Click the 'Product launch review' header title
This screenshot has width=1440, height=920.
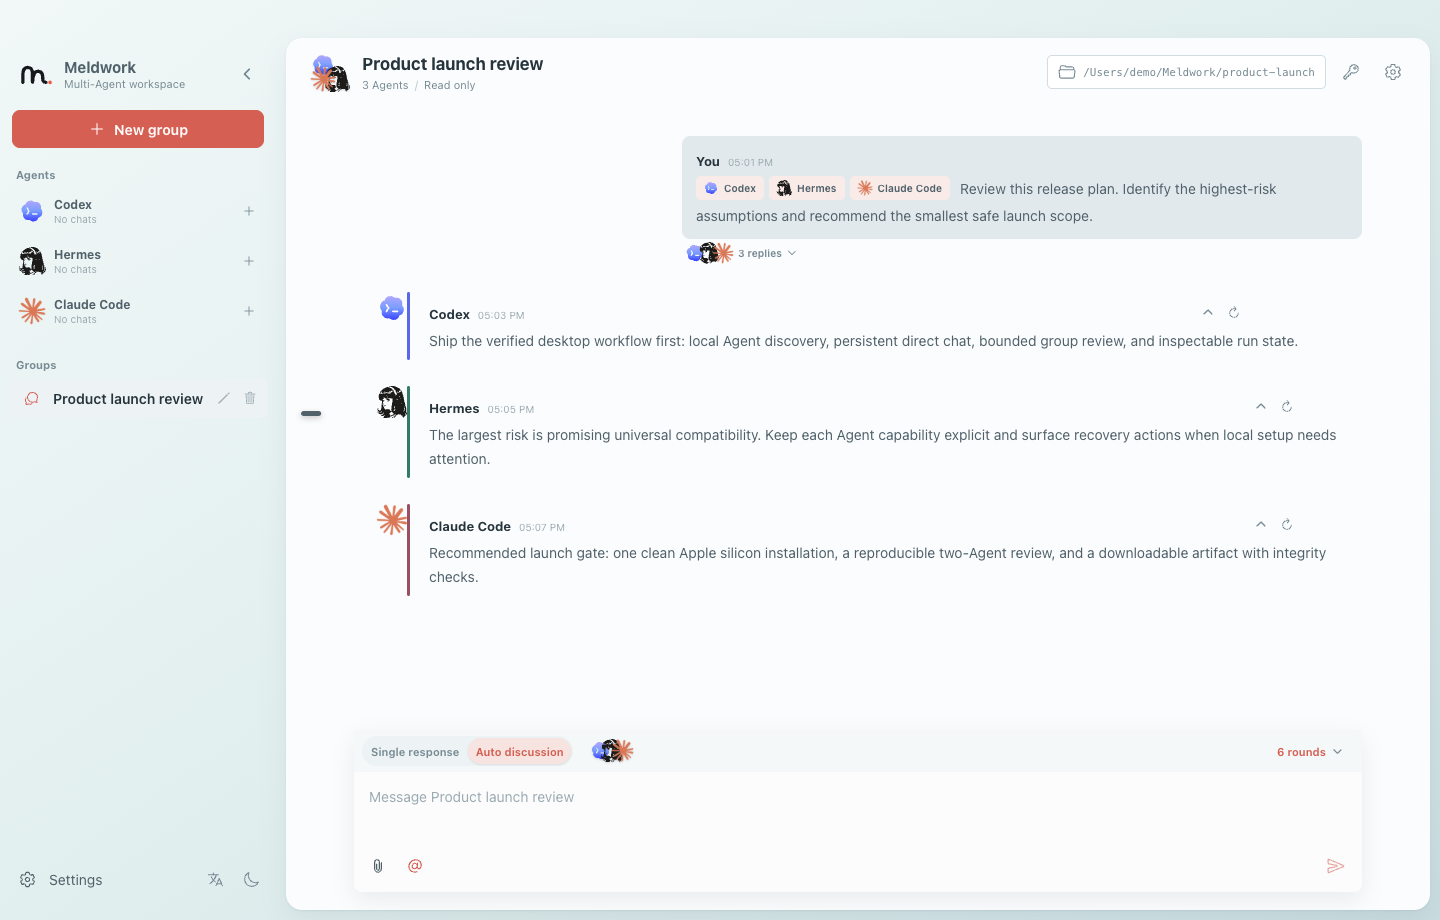tap(452, 64)
